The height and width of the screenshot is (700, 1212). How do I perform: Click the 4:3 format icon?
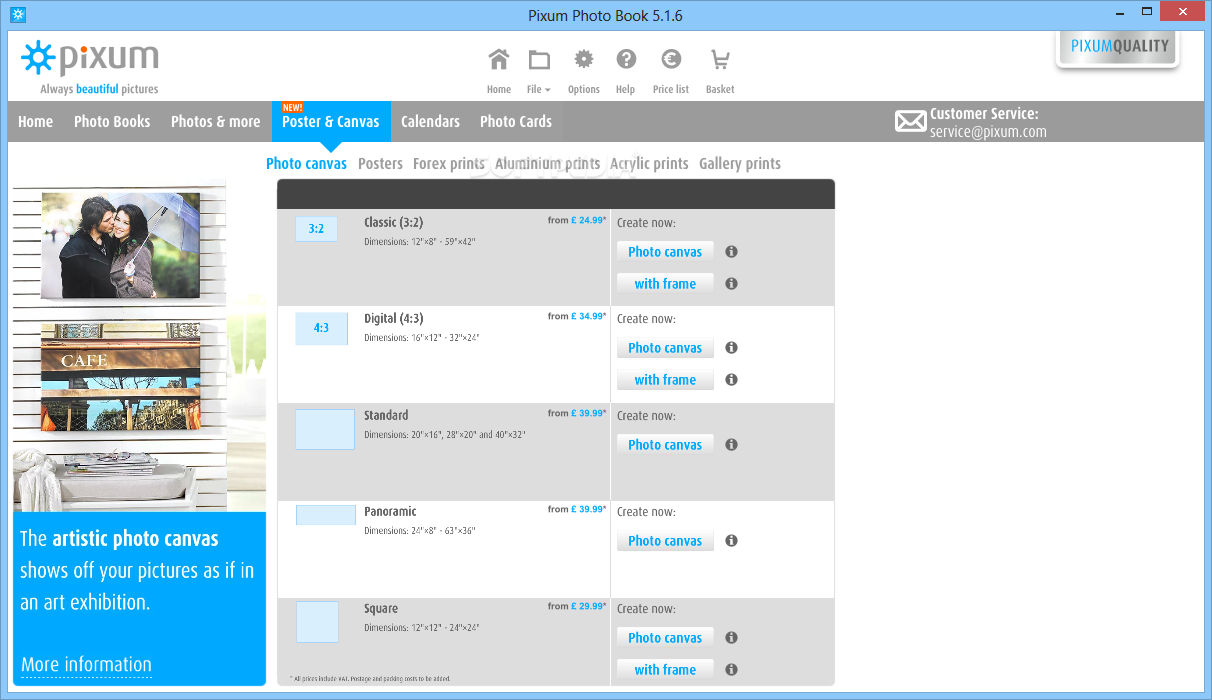coord(321,328)
